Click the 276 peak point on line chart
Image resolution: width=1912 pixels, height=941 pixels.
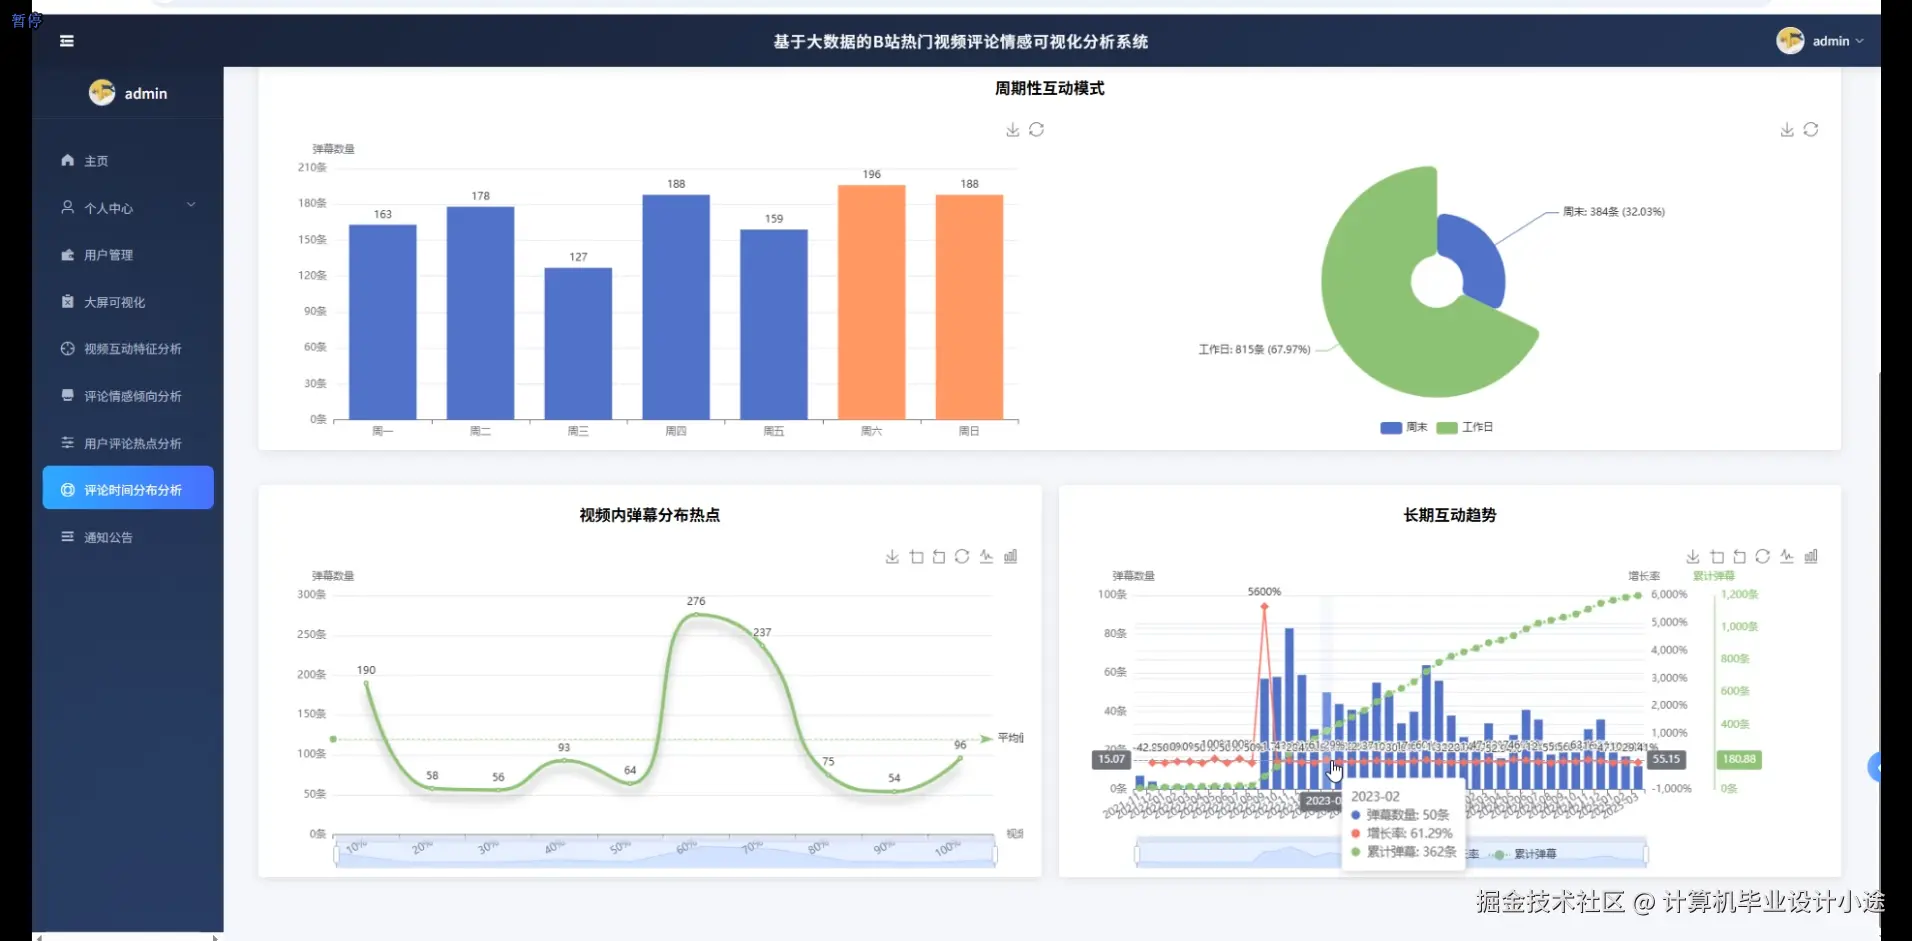click(x=696, y=614)
